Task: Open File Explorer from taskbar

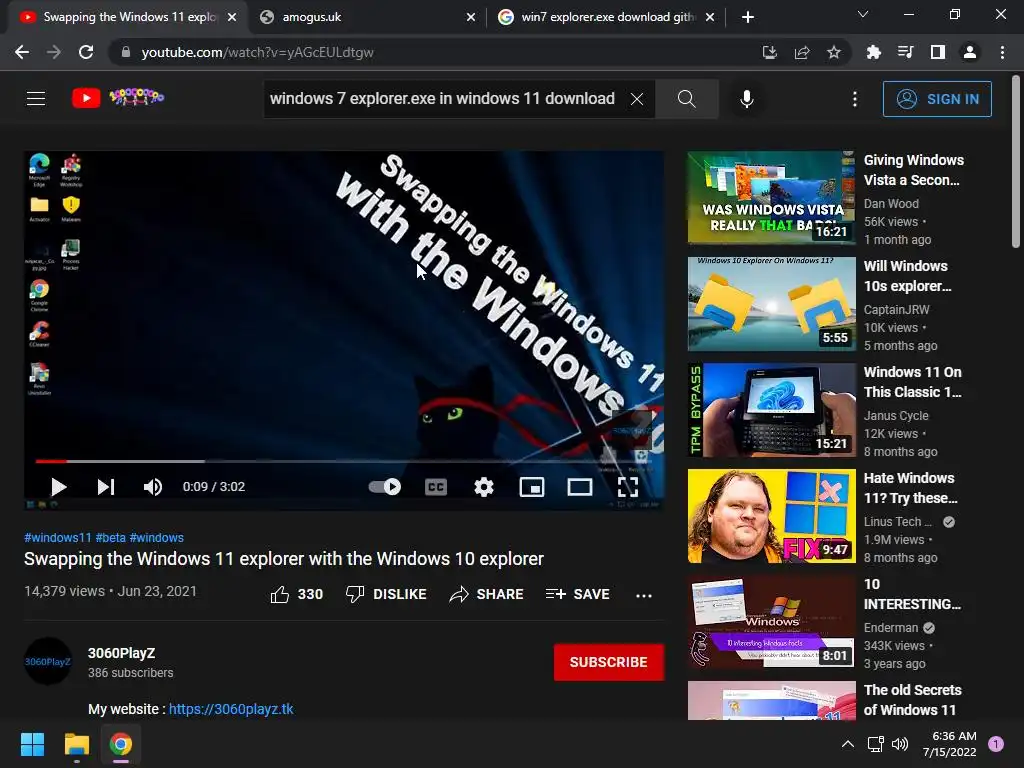Action: click(76, 744)
